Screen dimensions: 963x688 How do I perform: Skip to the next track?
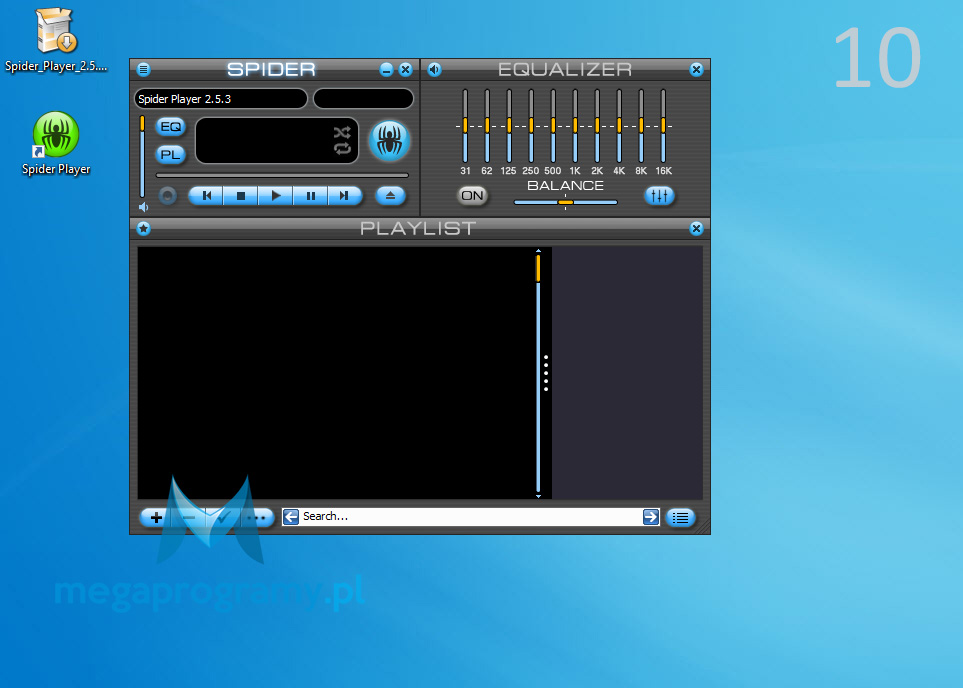(x=345, y=196)
